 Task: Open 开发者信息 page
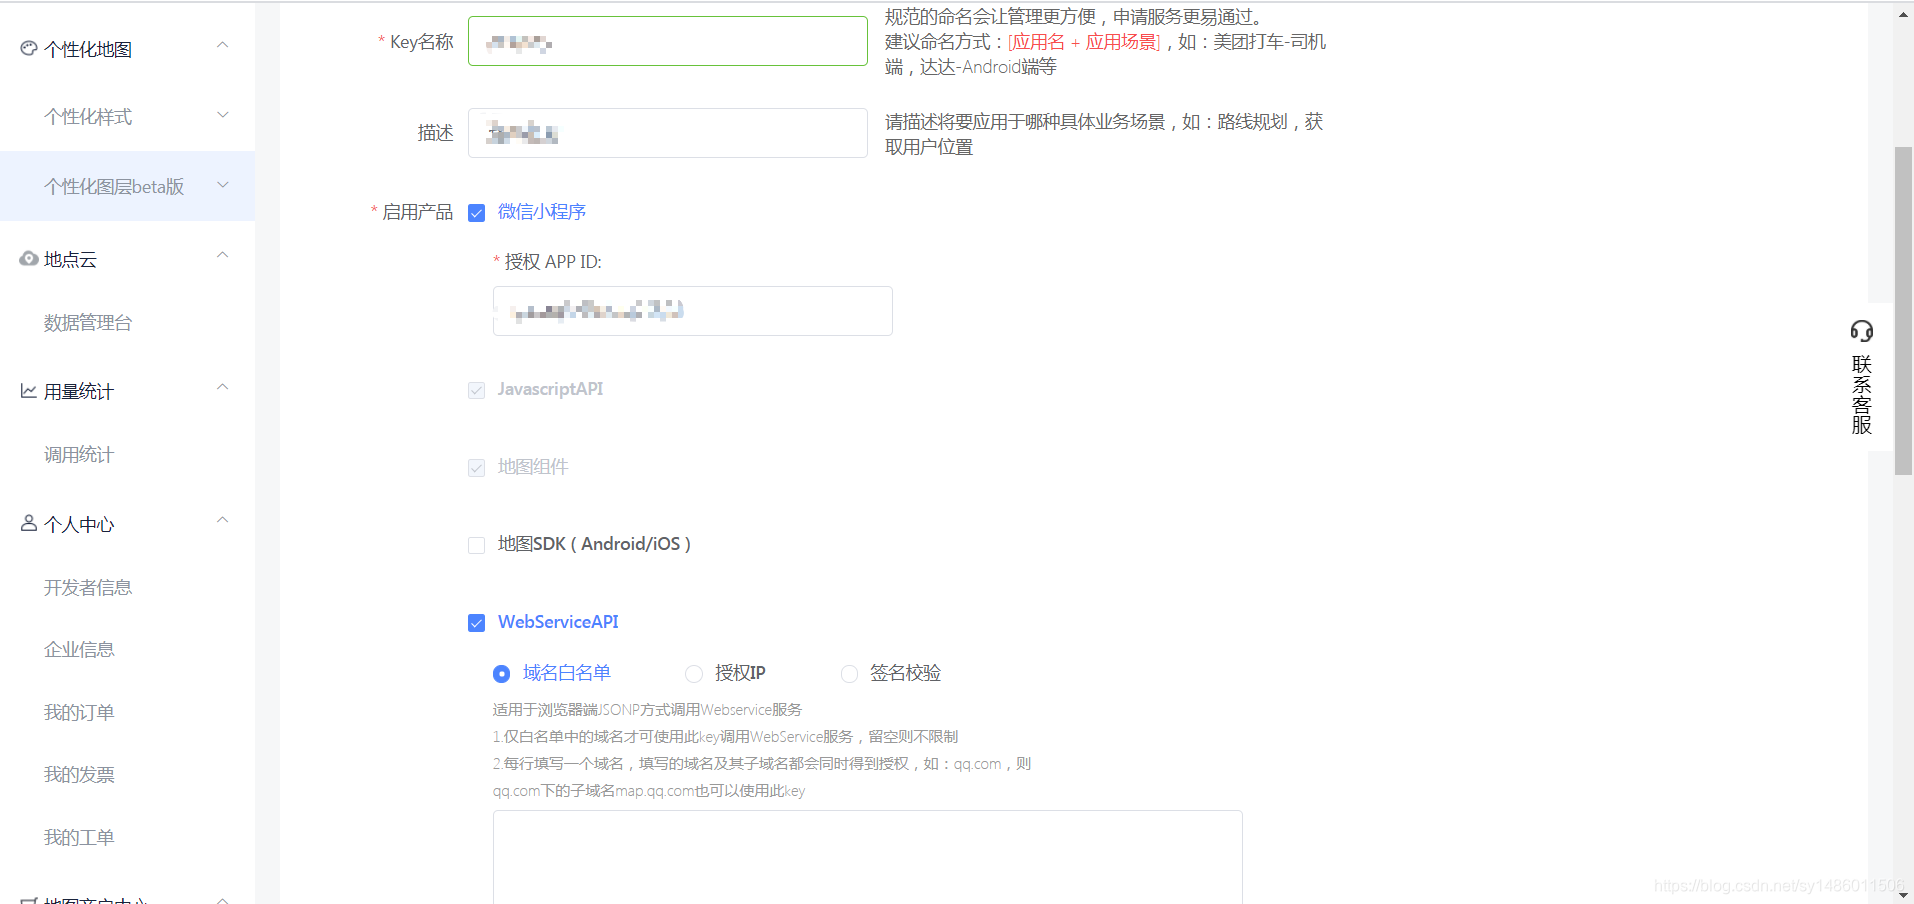tap(88, 587)
